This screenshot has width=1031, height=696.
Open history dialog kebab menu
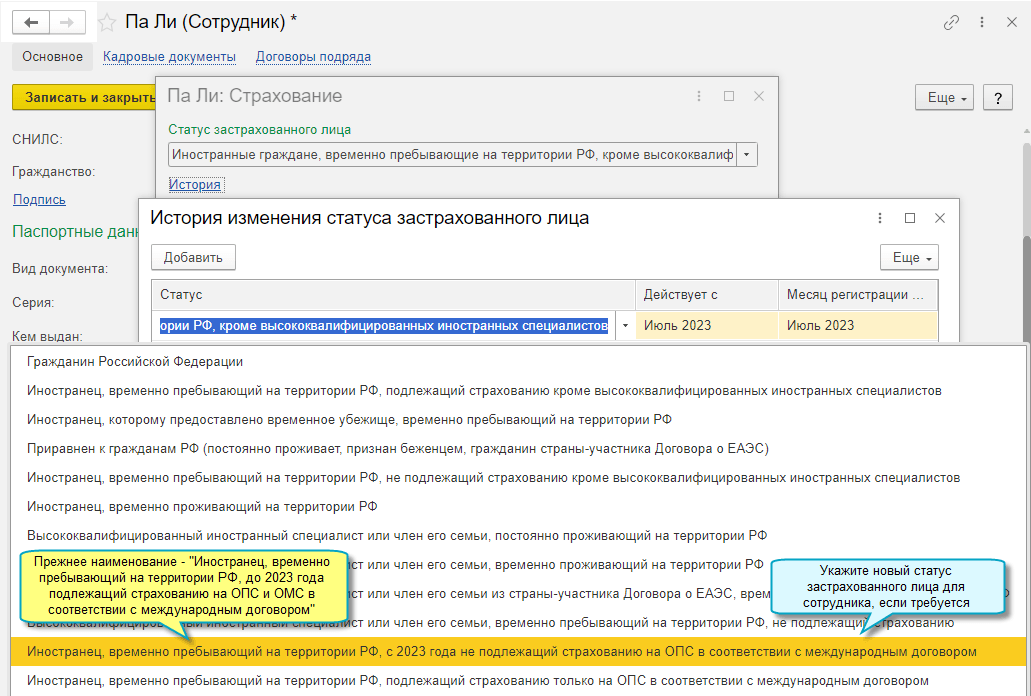(x=879, y=218)
